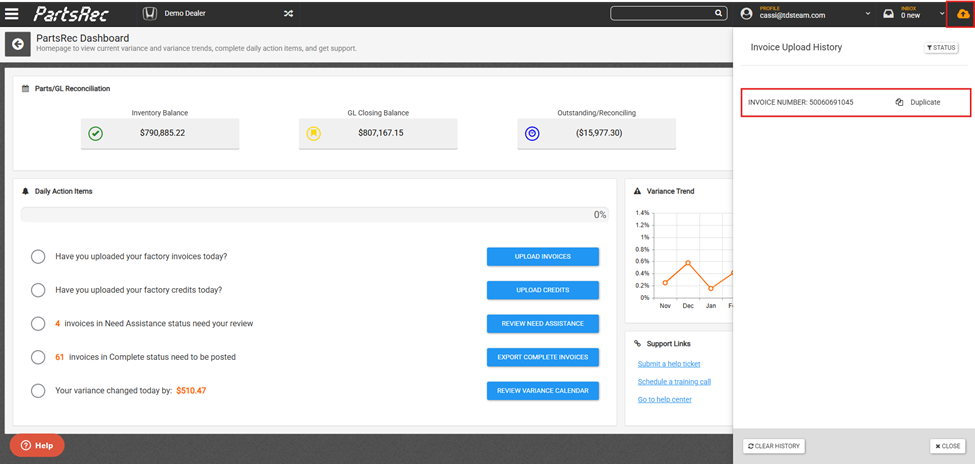The height and width of the screenshot is (464, 975).
Task: Expand the profile dropdown arrow
Action: (868, 14)
